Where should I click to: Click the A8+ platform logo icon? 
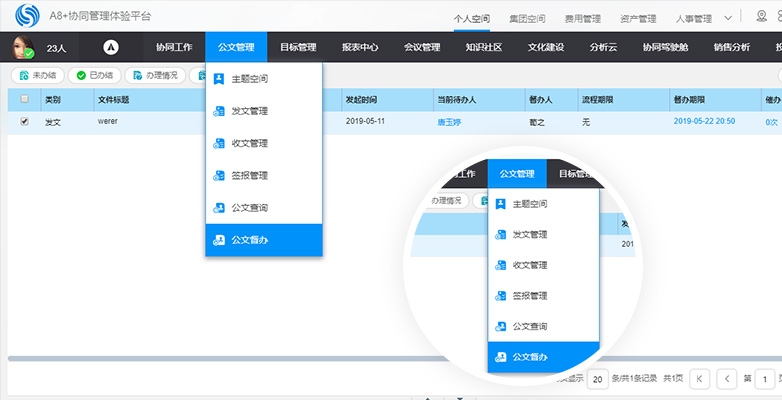[x=29, y=16]
